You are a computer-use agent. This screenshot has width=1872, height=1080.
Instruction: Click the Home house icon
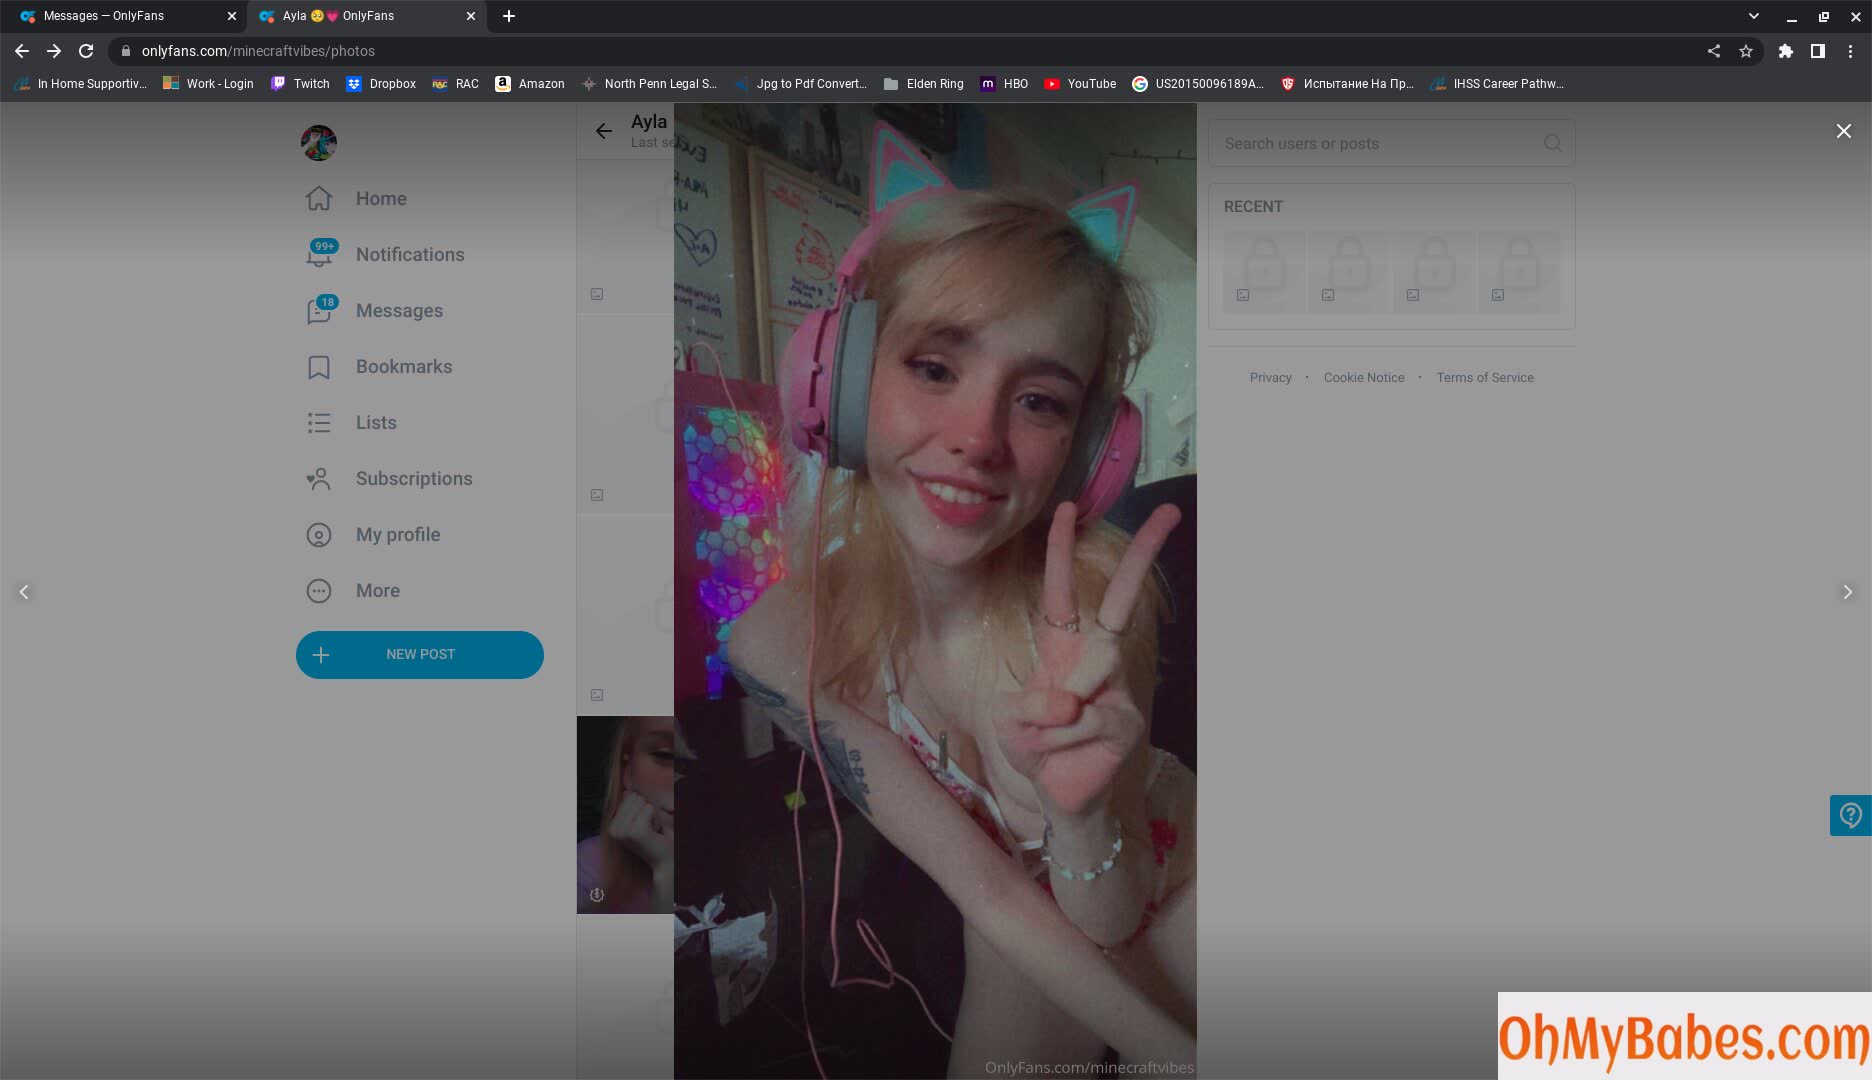(x=319, y=198)
